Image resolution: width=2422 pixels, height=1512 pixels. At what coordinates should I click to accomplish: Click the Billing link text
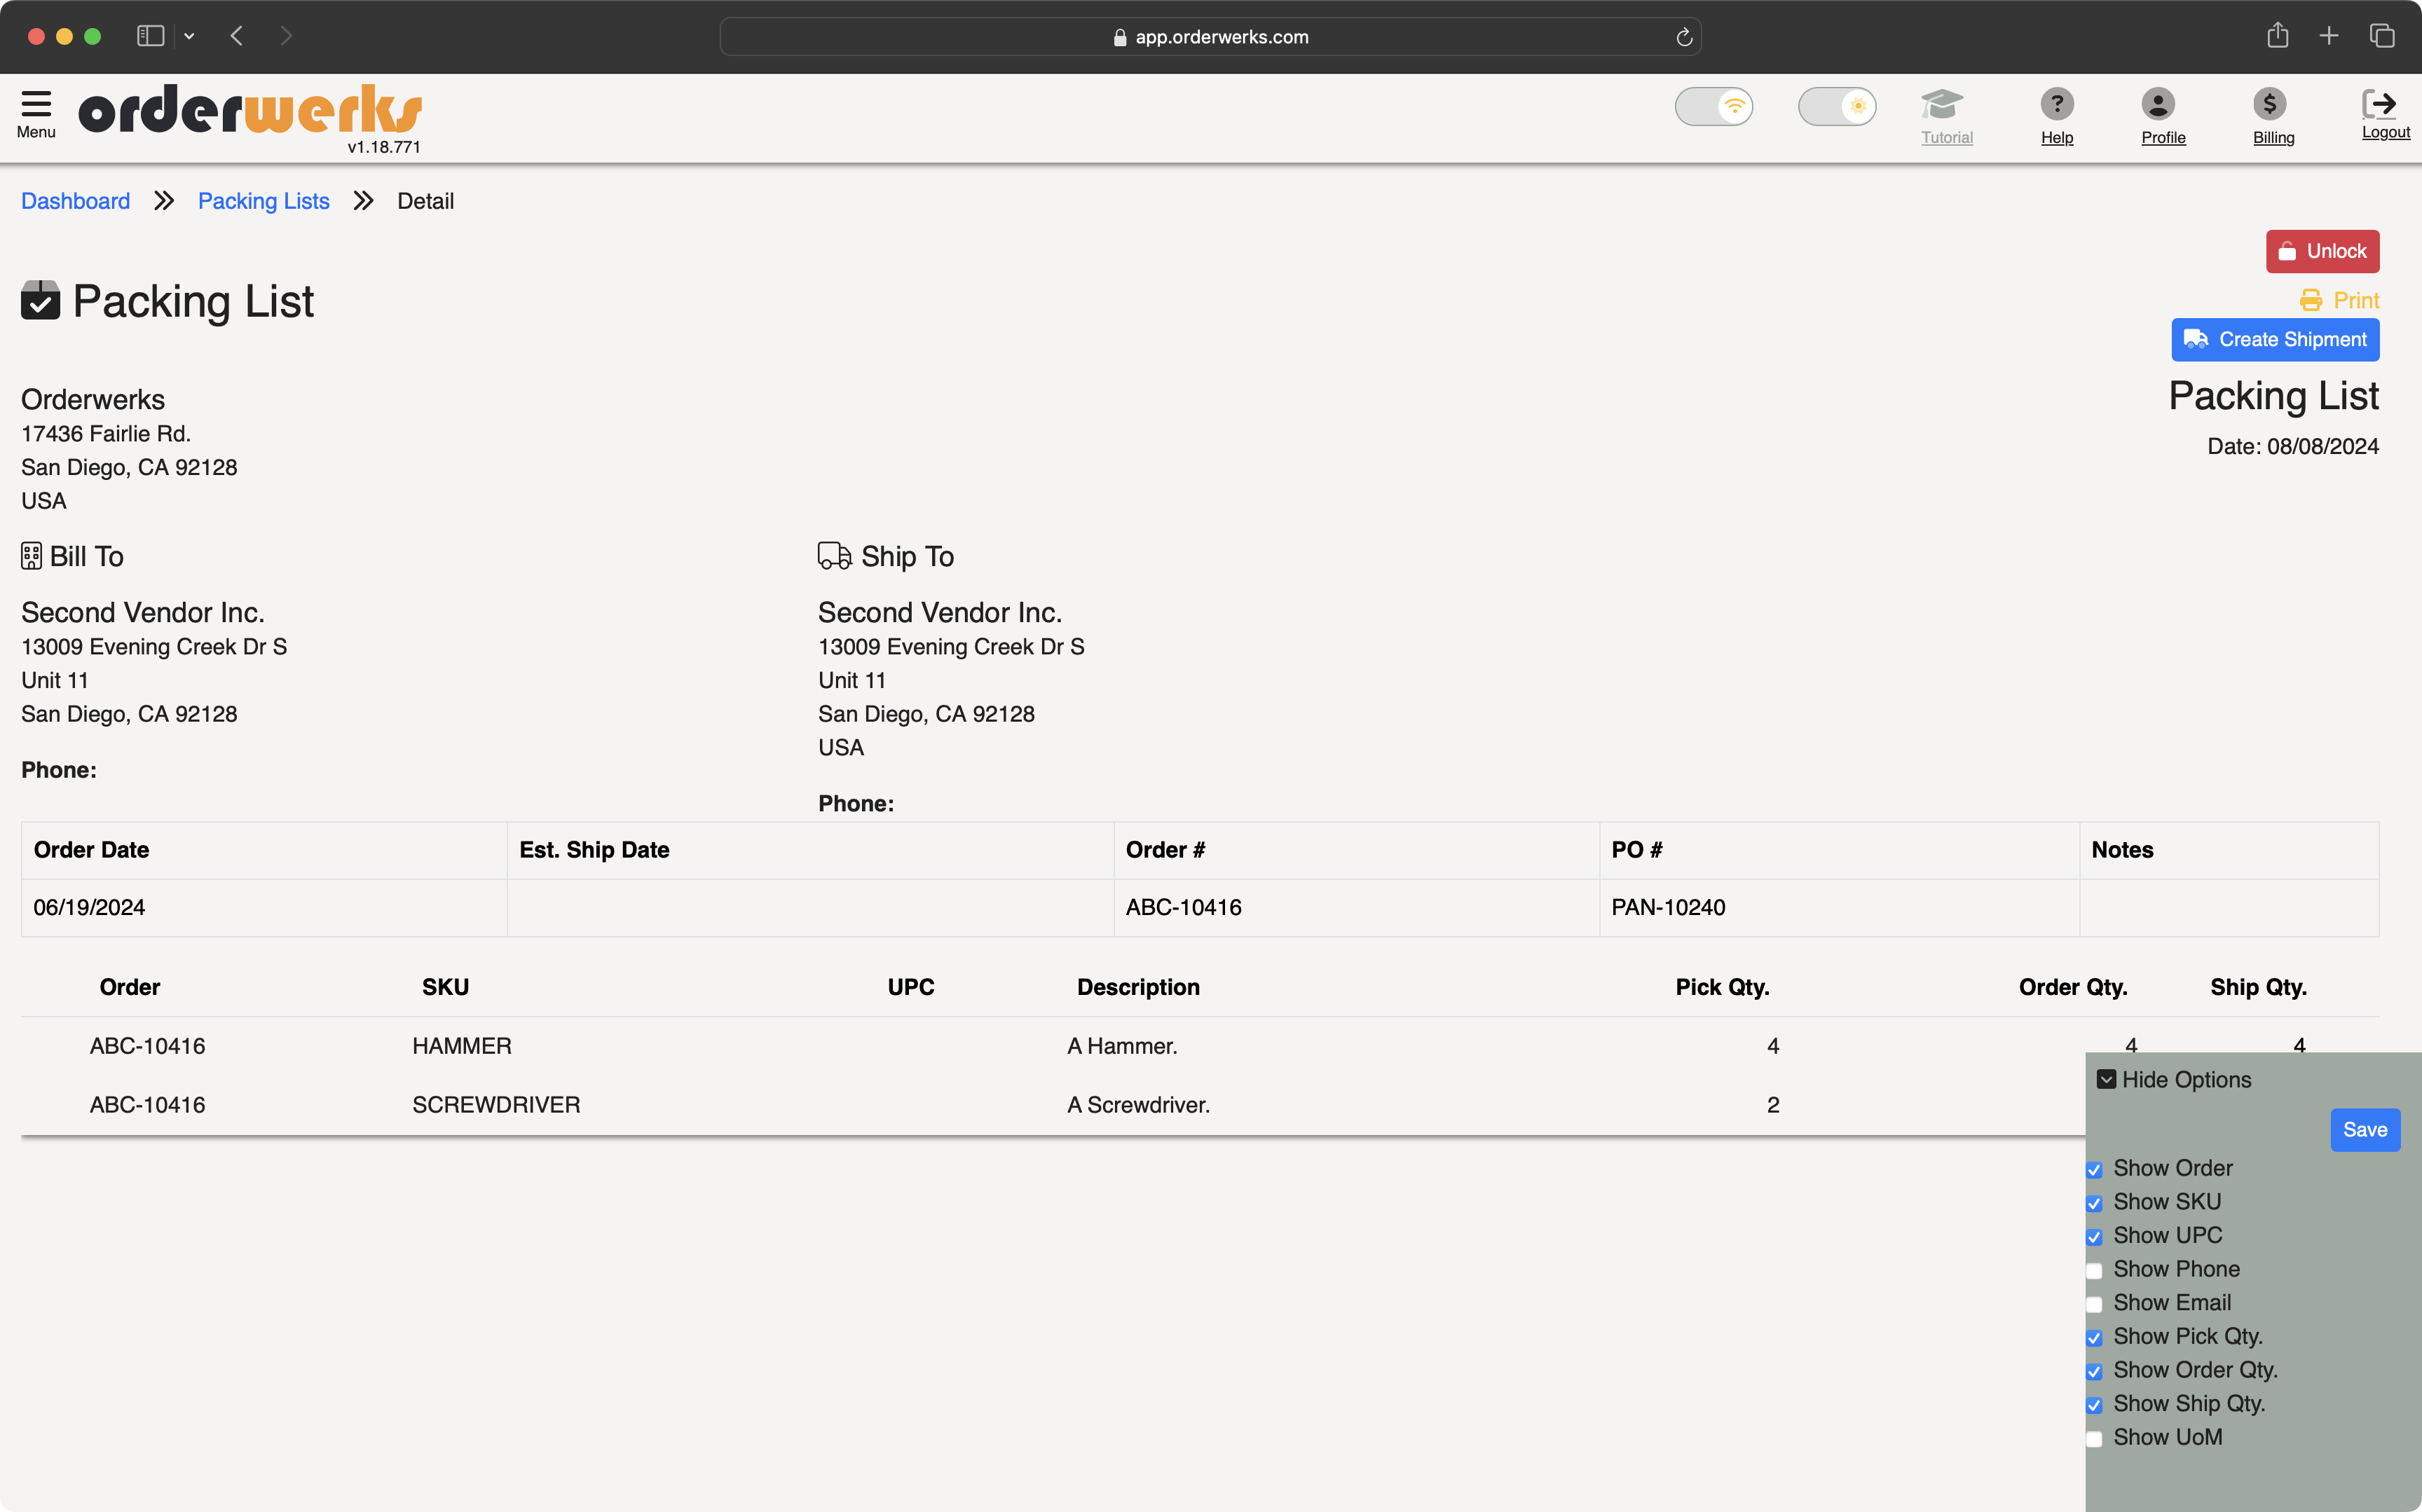2273,138
